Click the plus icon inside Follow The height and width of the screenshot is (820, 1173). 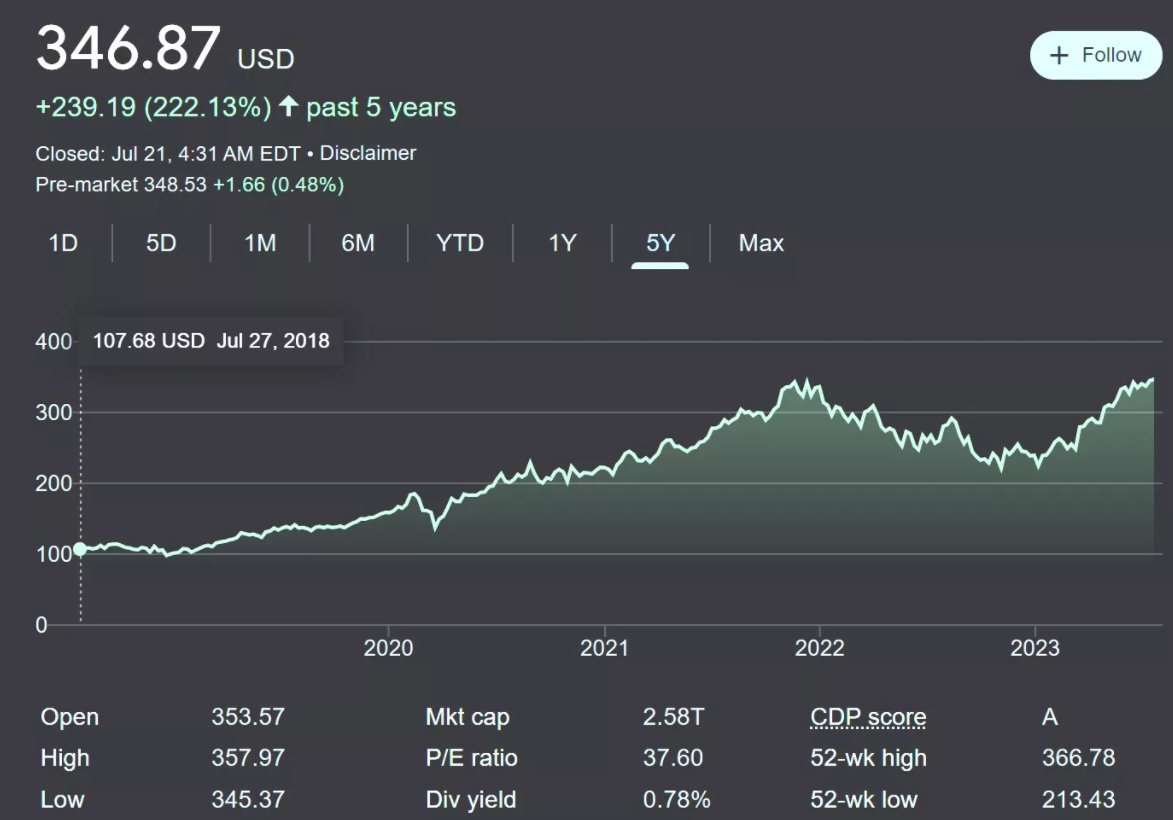pos(1060,56)
